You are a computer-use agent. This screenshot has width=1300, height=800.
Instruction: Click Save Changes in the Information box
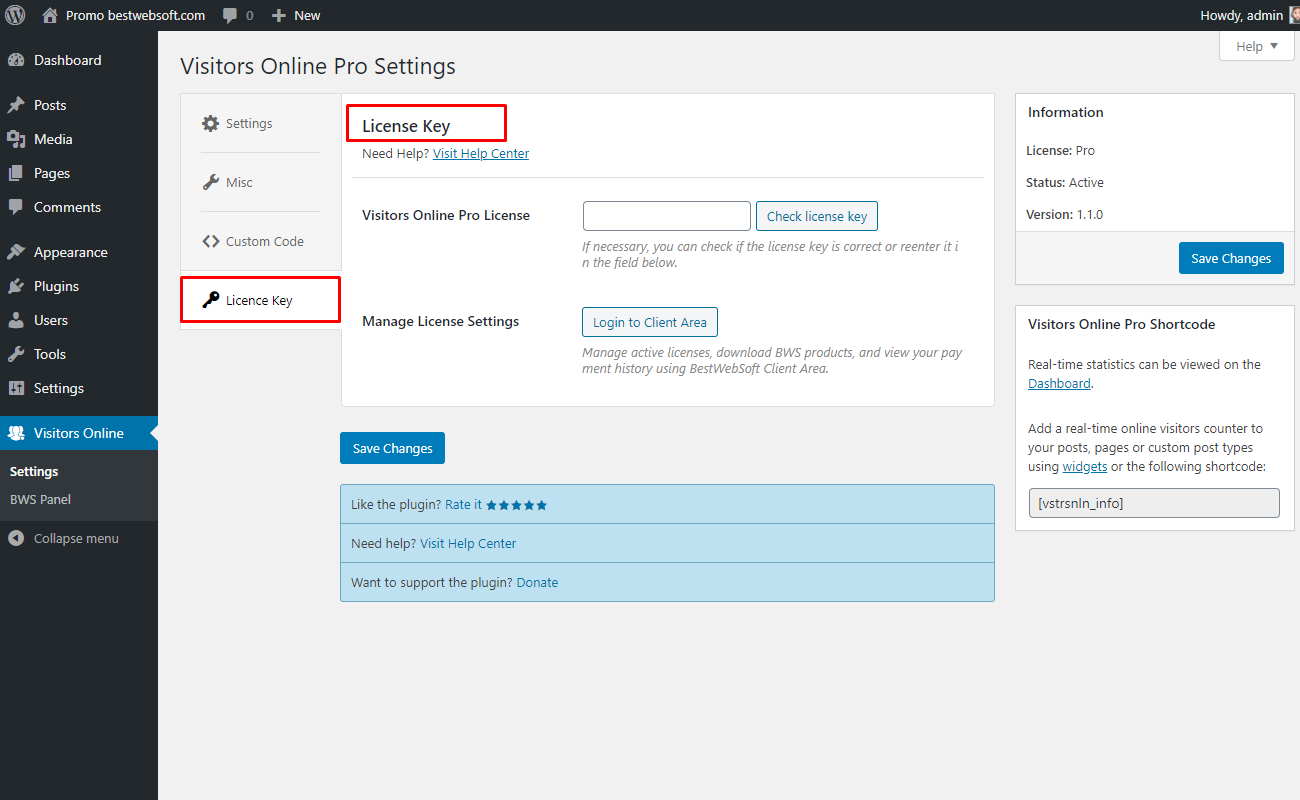(x=1231, y=258)
